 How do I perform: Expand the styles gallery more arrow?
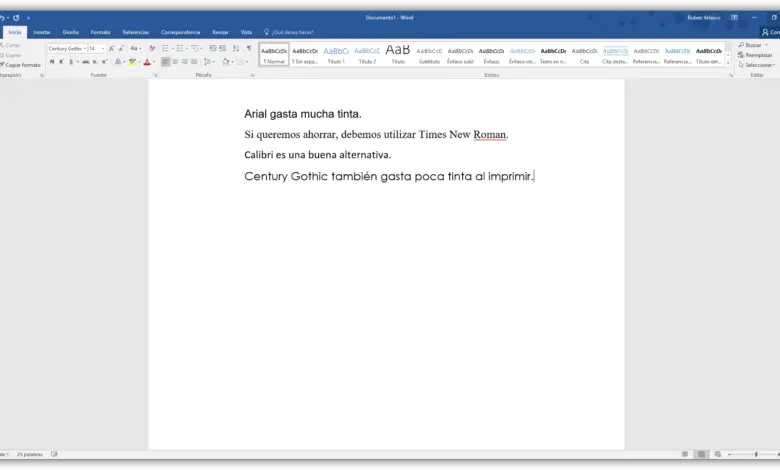pyautogui.click(x=728, y=63)
